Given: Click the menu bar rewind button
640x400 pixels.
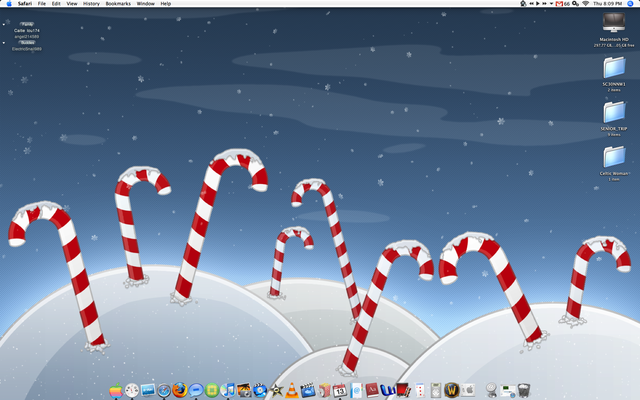Looking at the screenshot, I should pos(531,3).
